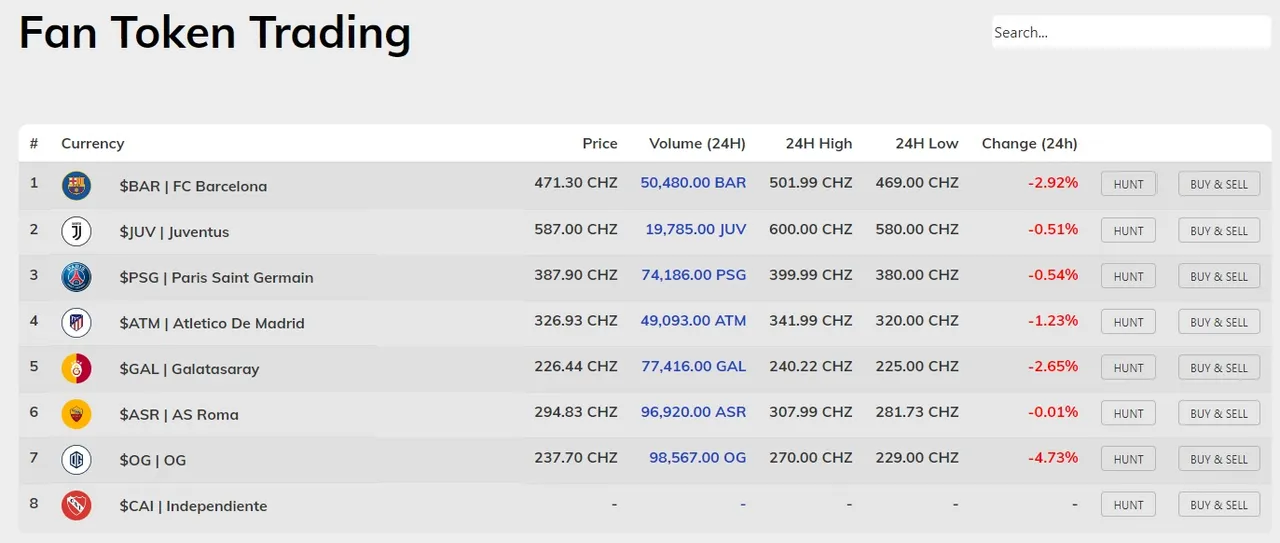Image resolution: width=1280 pixels, height=543 pixels.
Task: Open Buy & Sell for Juventus
Action: point(1219,230)
